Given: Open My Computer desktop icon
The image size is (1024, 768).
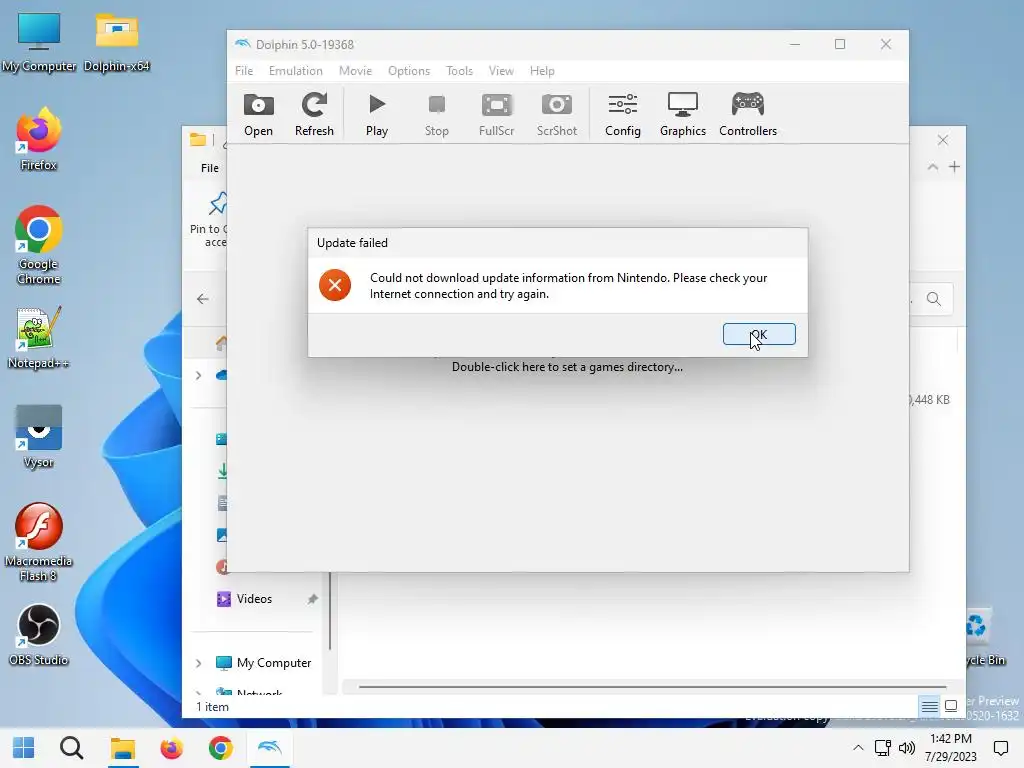Looking at the screenshot, I should click(x=39, y=42).
